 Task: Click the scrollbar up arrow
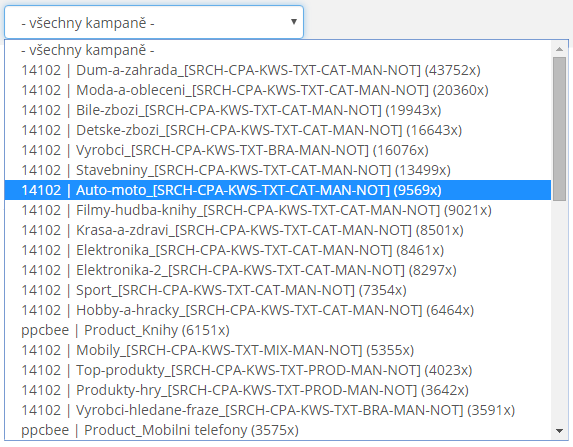[559, 49]
